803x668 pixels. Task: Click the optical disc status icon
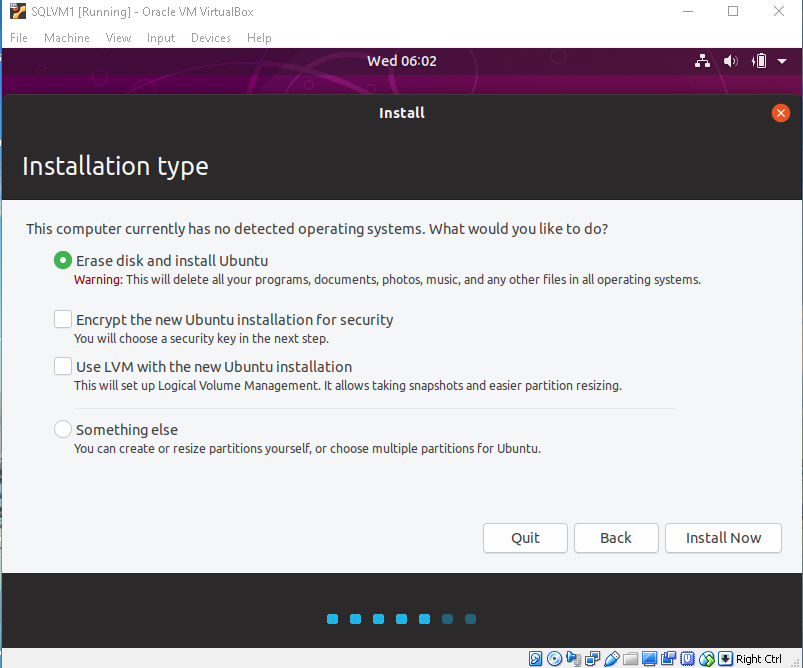tap(554, 659)
